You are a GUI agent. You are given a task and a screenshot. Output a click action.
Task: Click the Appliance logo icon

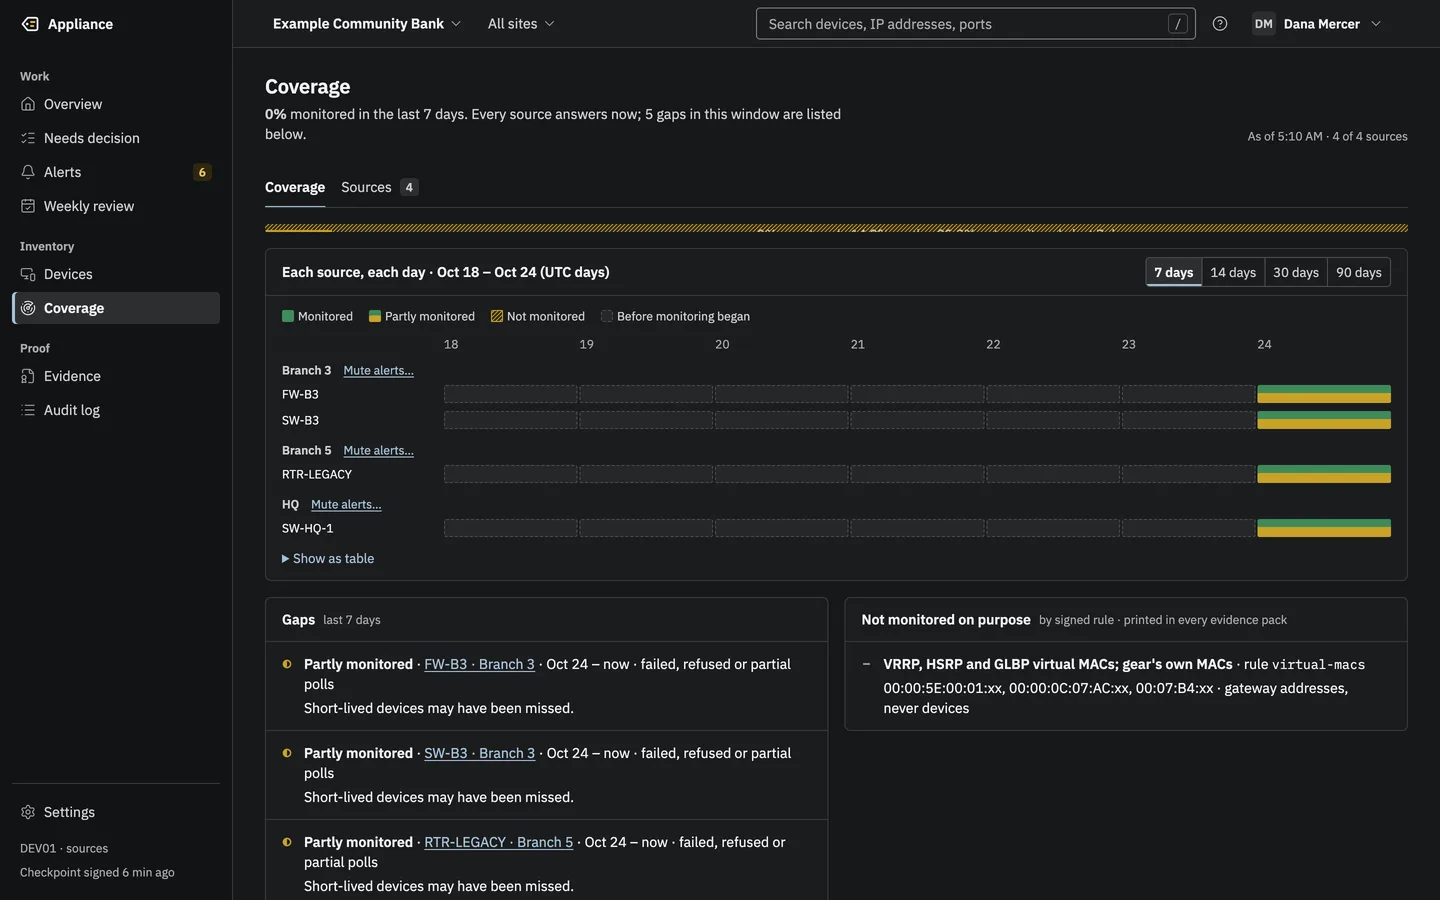point(30,24)
